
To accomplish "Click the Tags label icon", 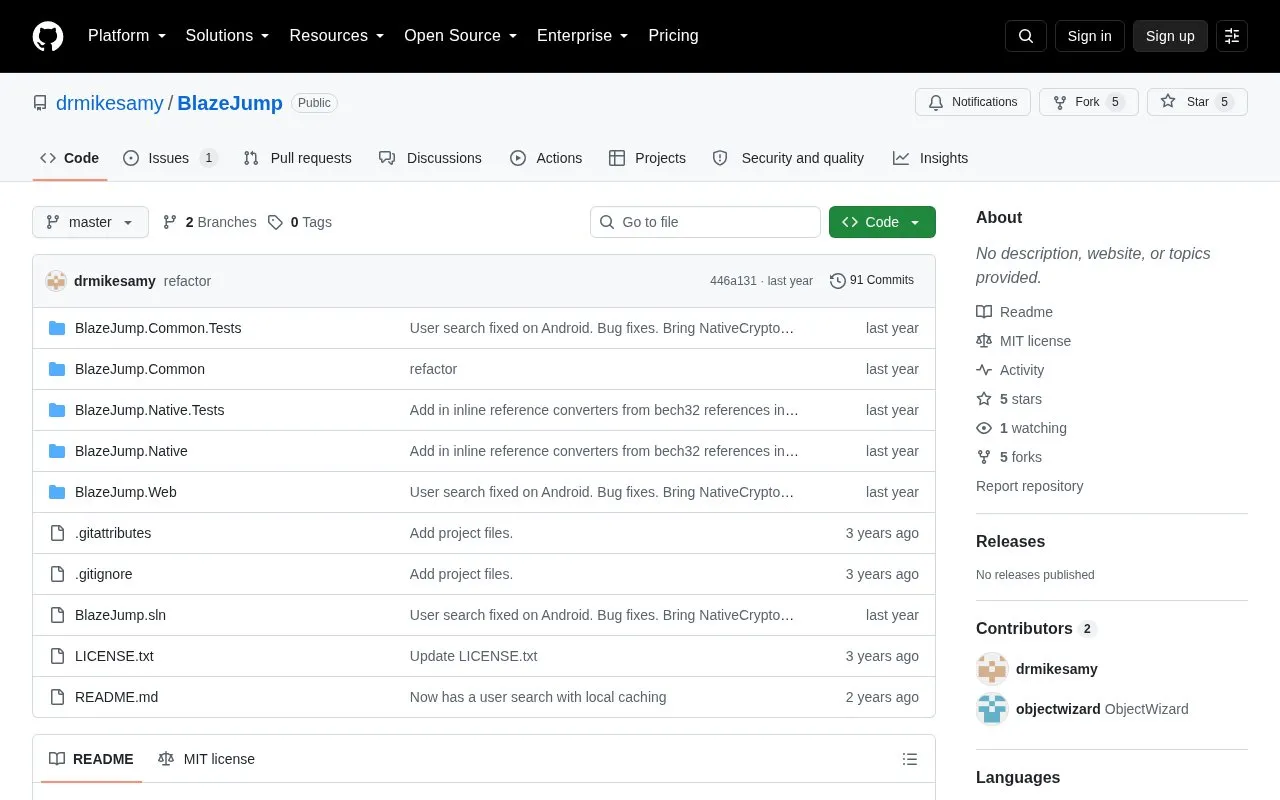I will pyautogui.click(x=275, y=222).
